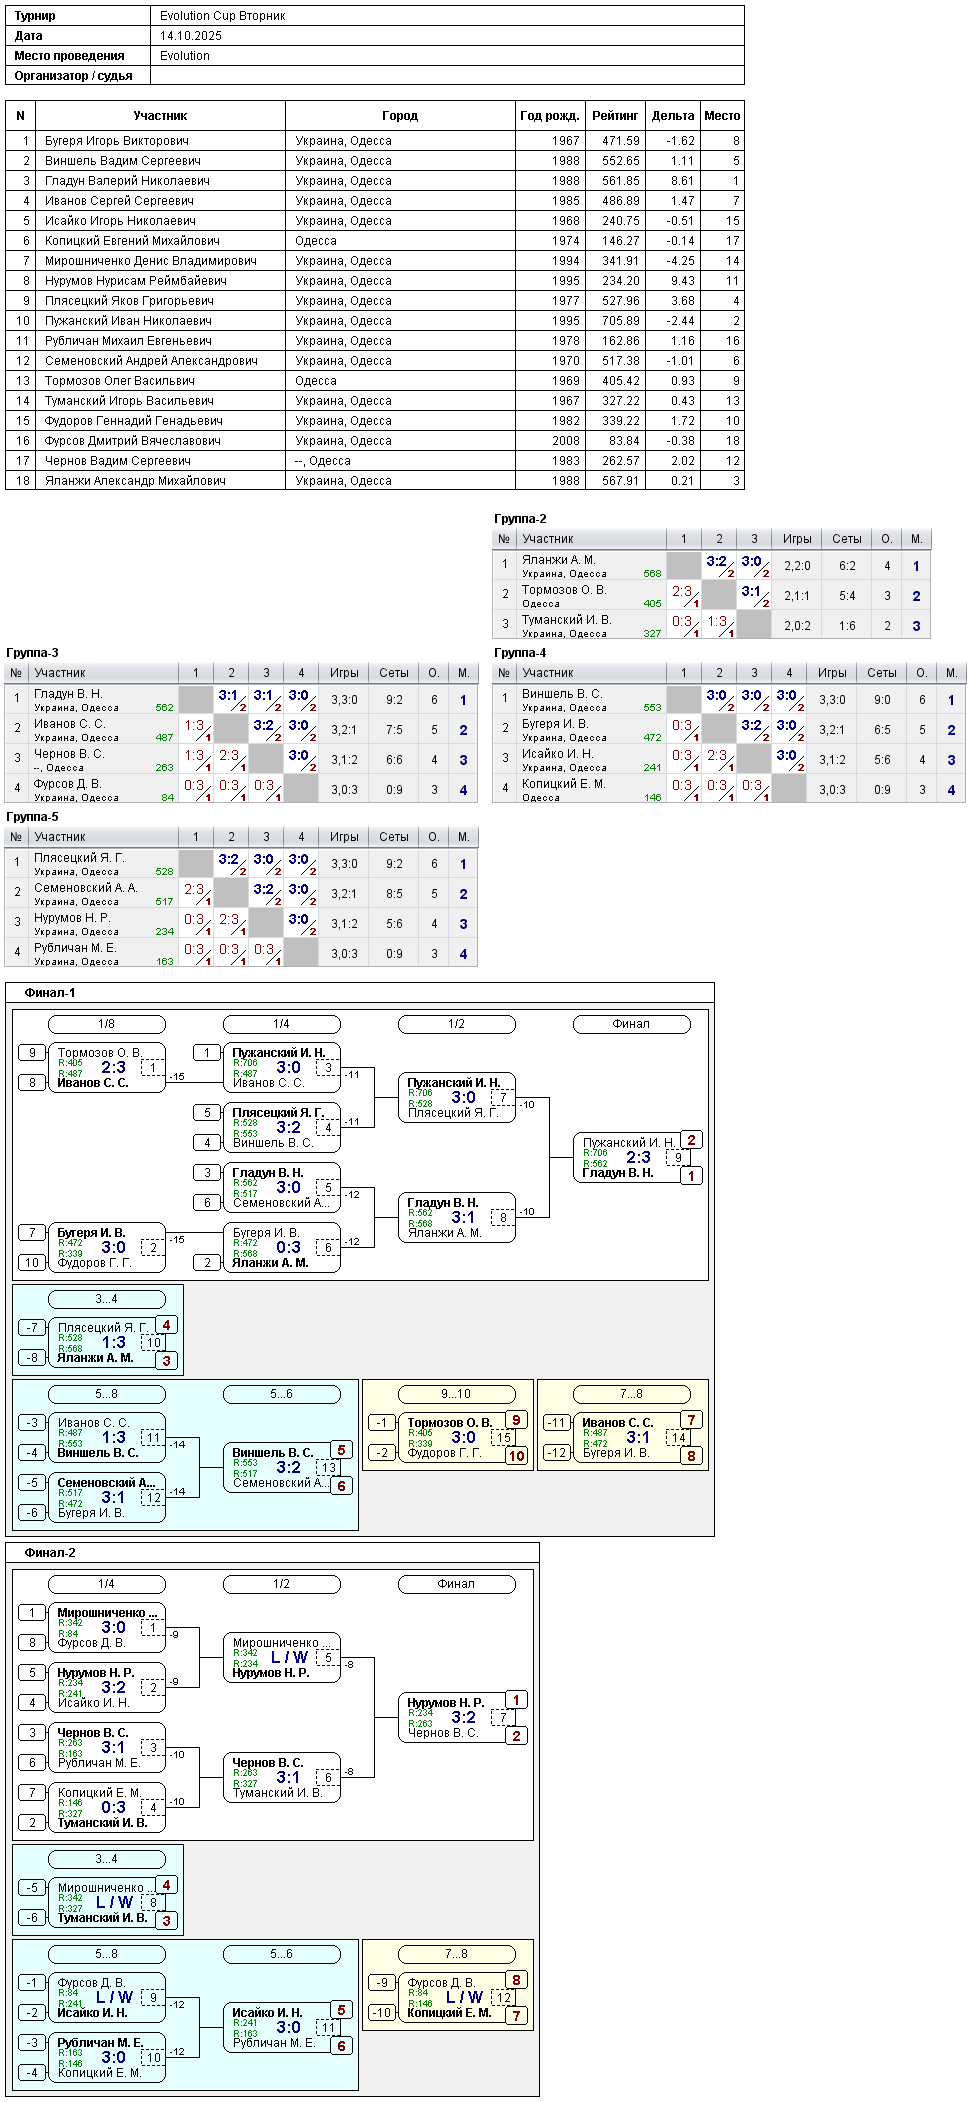Viewport: 976px width, 2102px height.
Task: Select participant 'Фудоров Геннадий Генадьевич'
Action: point(134,421)
